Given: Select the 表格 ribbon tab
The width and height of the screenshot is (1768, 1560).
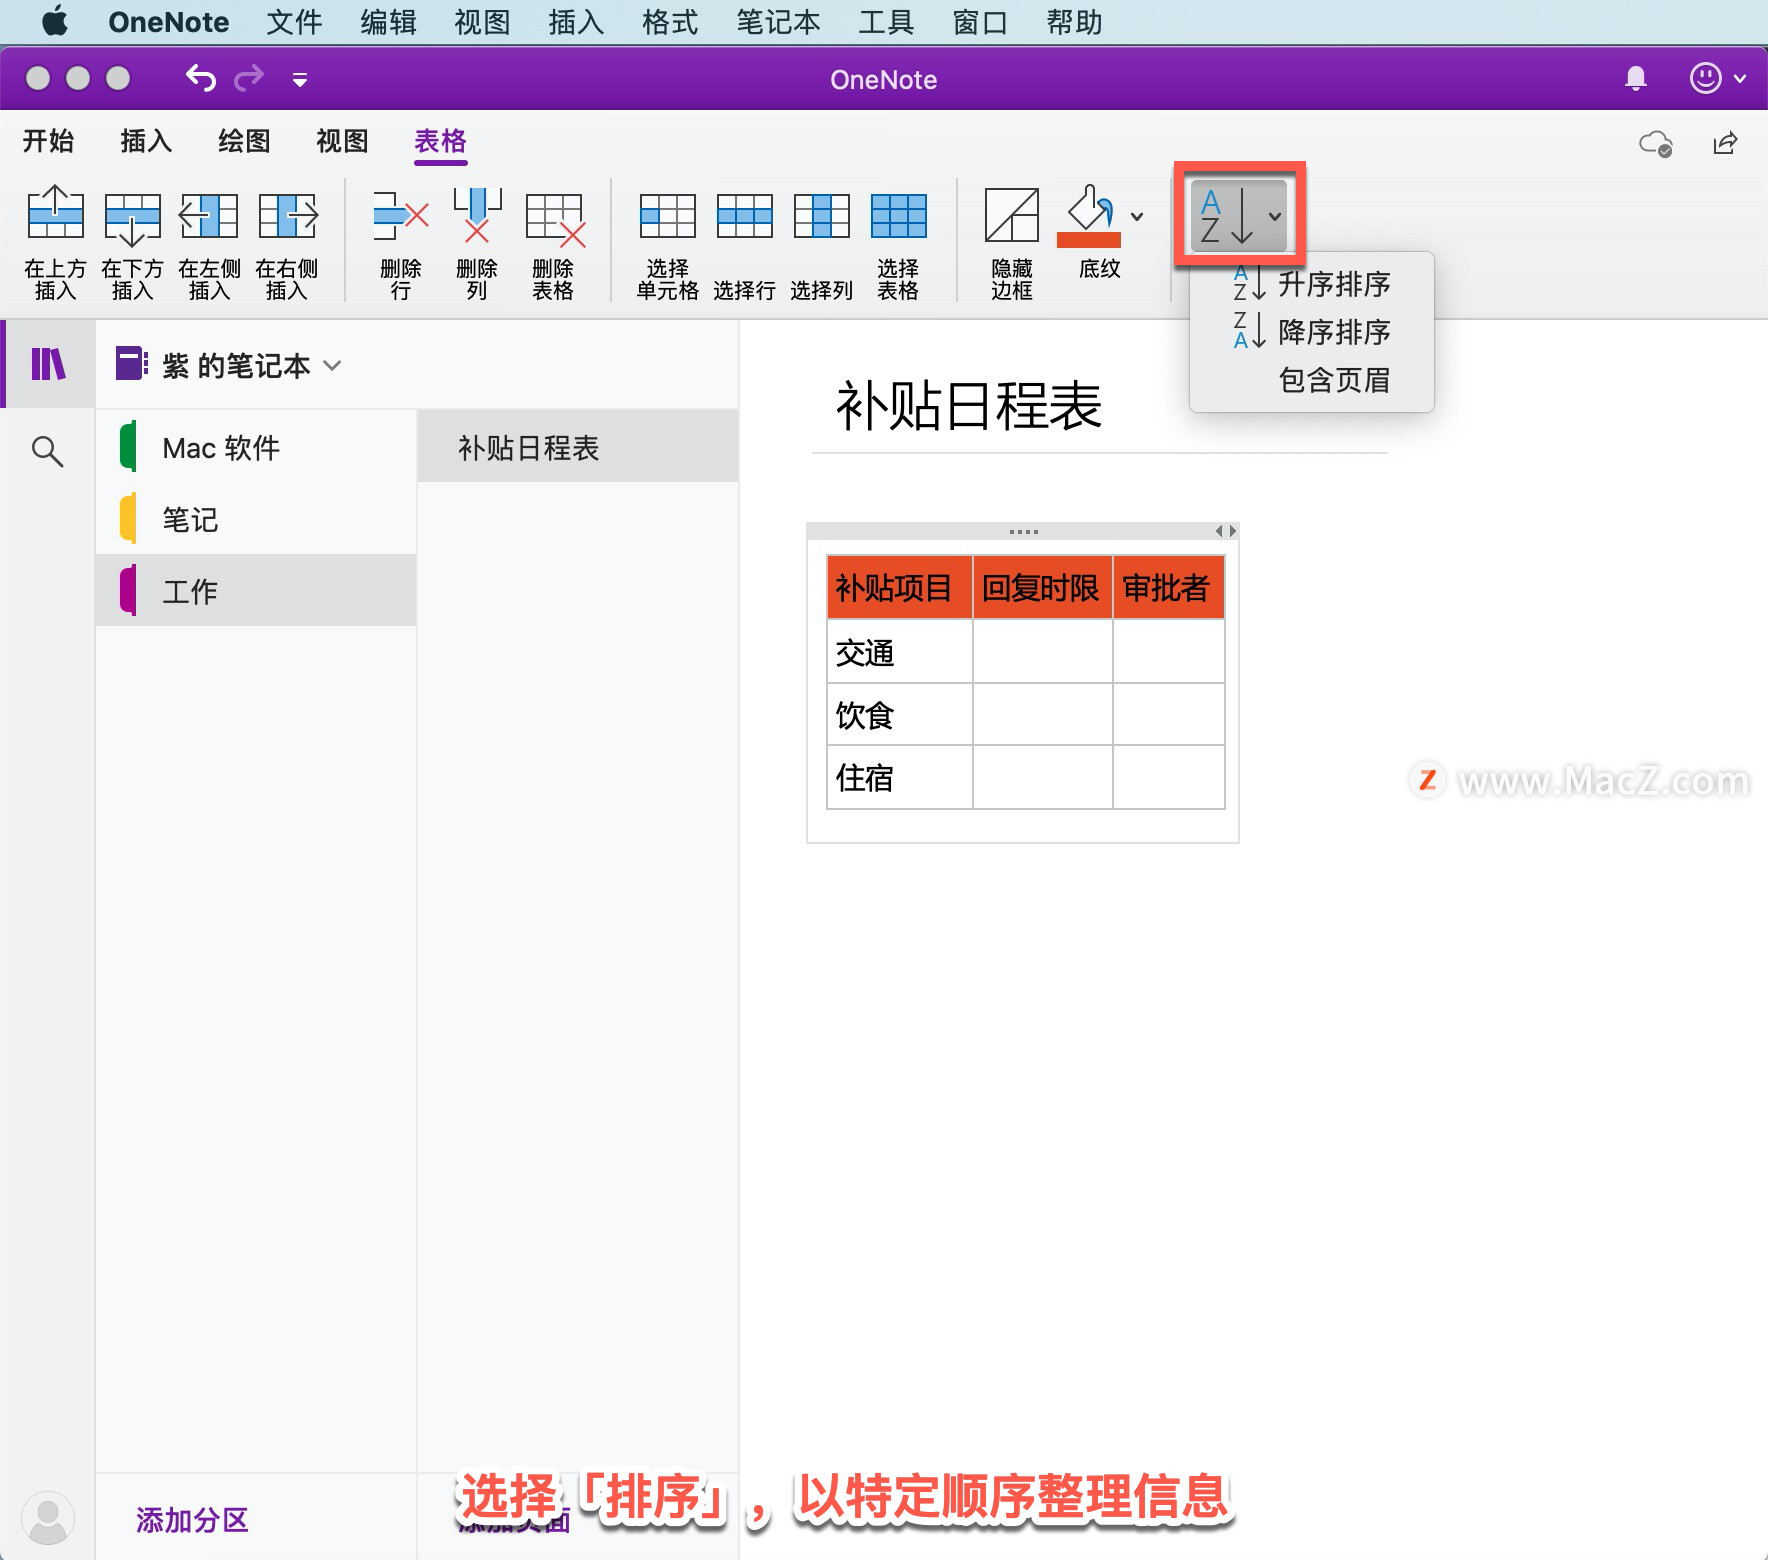Looking at the screenshot, I should 440,141.
